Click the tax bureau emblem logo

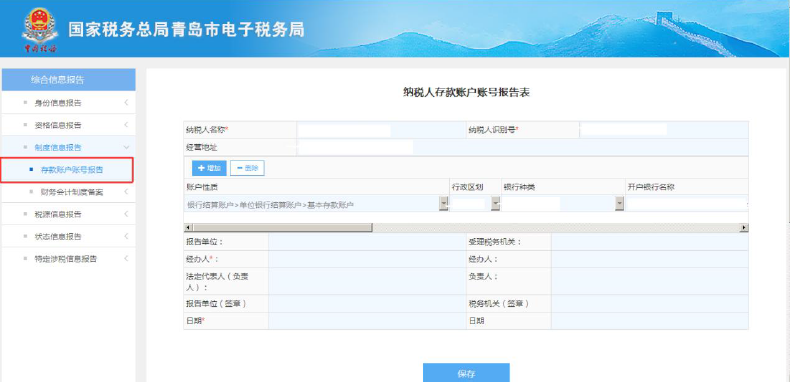(40, 30)
